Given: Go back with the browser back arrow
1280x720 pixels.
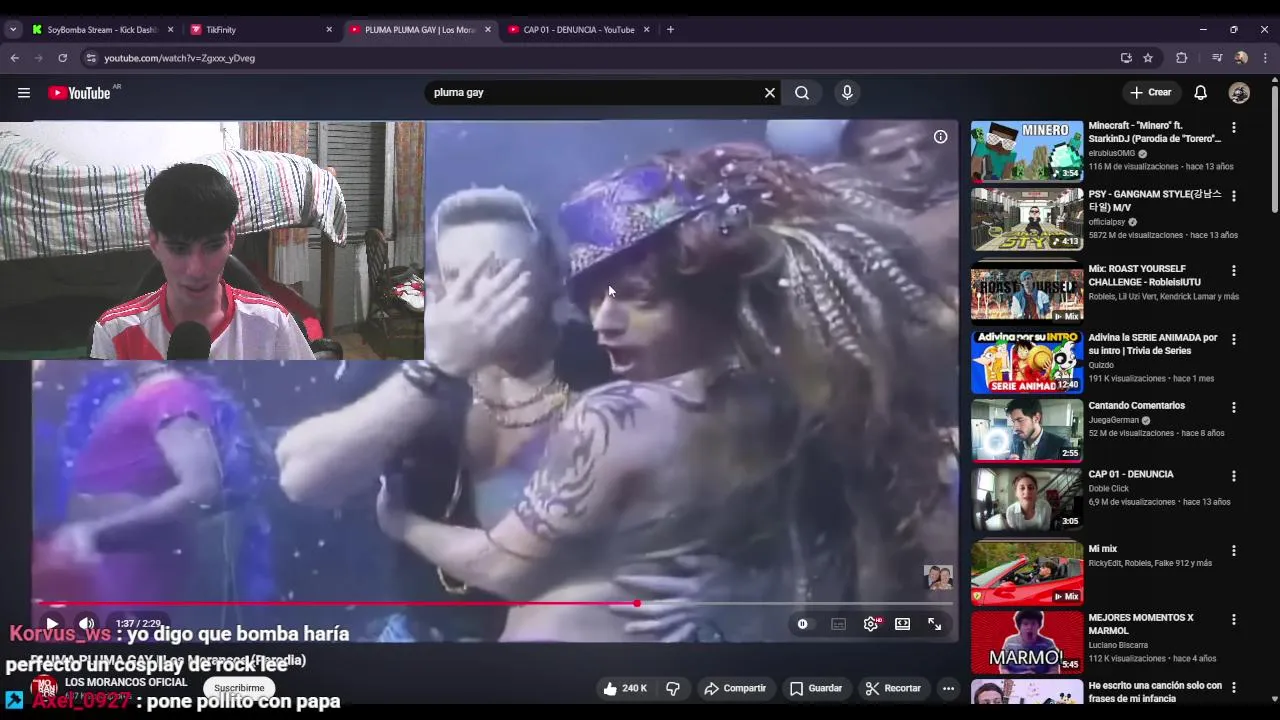Looking at the screenshot, I should point(15,58).
